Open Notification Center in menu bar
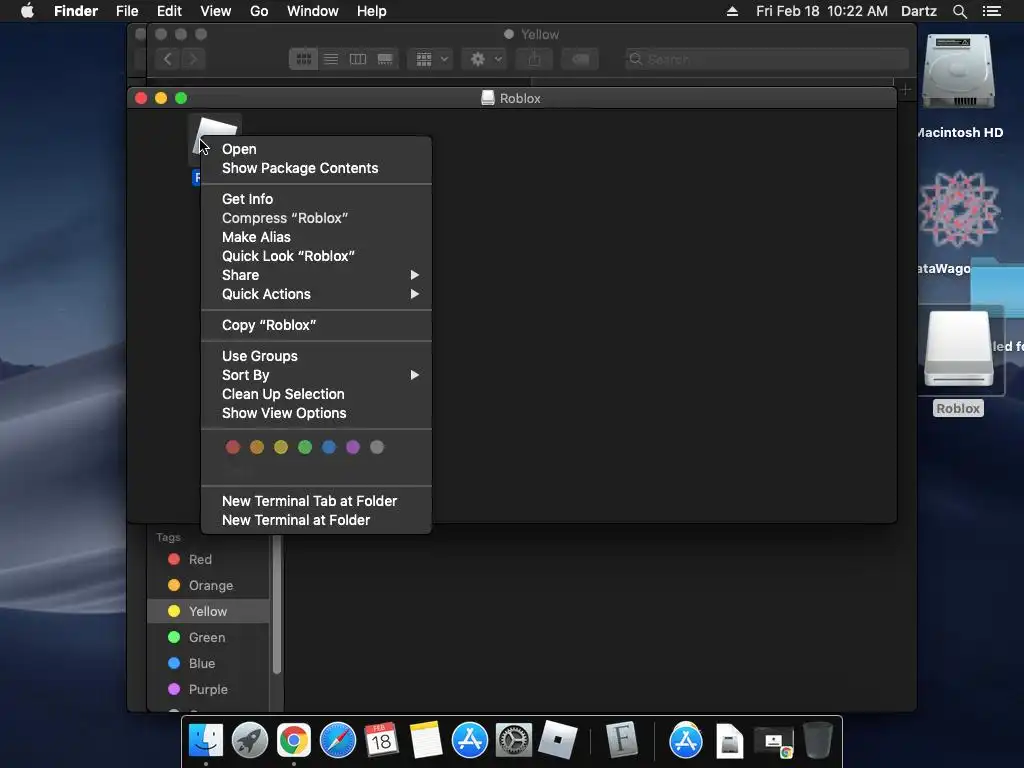This screenshot has height=768, width=1024. click(x=991, y=11)
